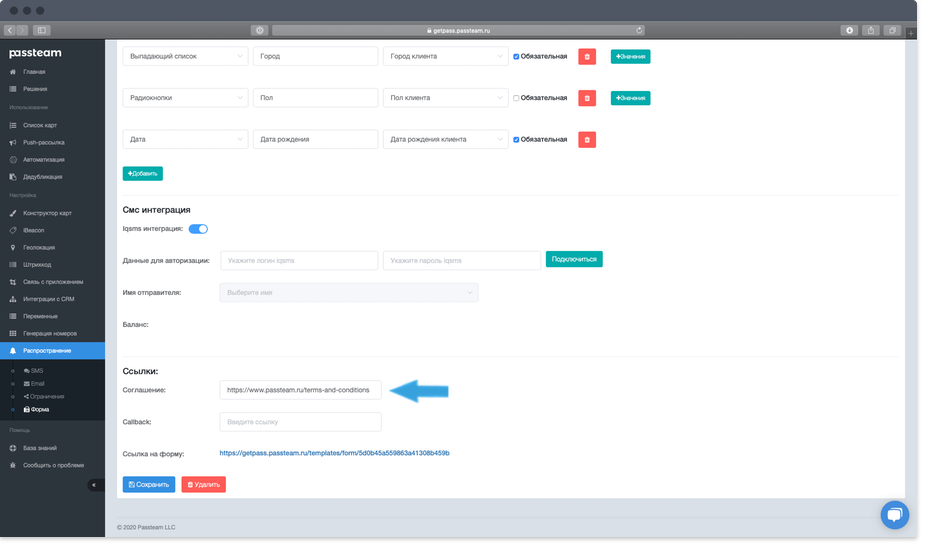Open the Форма submenu item

tap(37, 410)
